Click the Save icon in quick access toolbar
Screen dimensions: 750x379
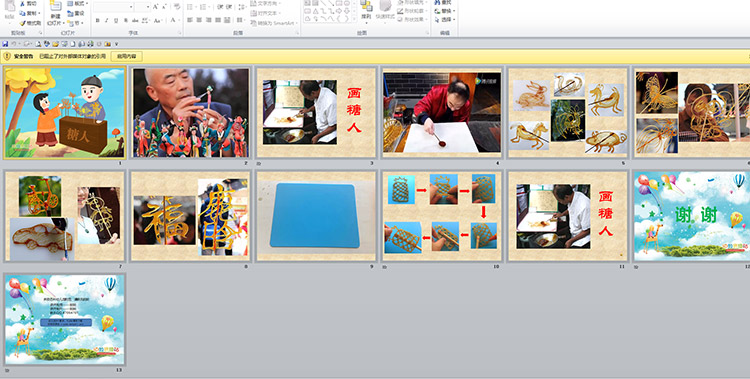click(x=5, y=44)
